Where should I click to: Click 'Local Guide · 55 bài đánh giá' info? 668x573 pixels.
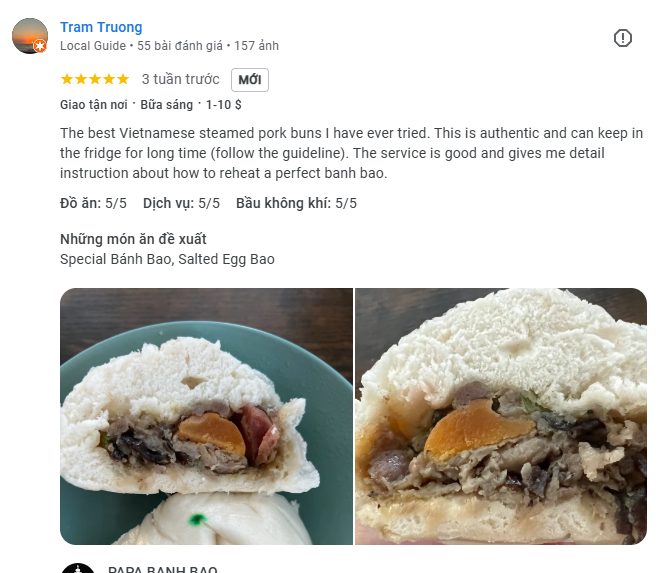coord(141,46)
